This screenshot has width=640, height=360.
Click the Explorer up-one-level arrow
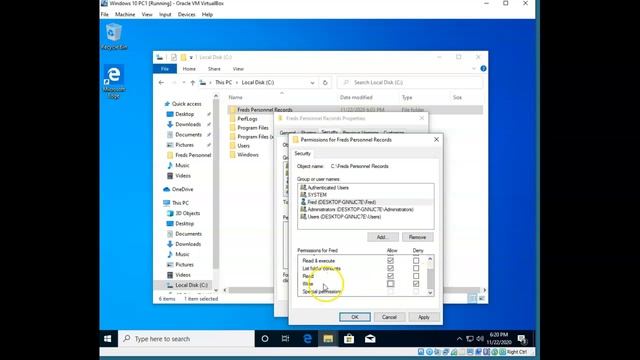click(193, 82)
